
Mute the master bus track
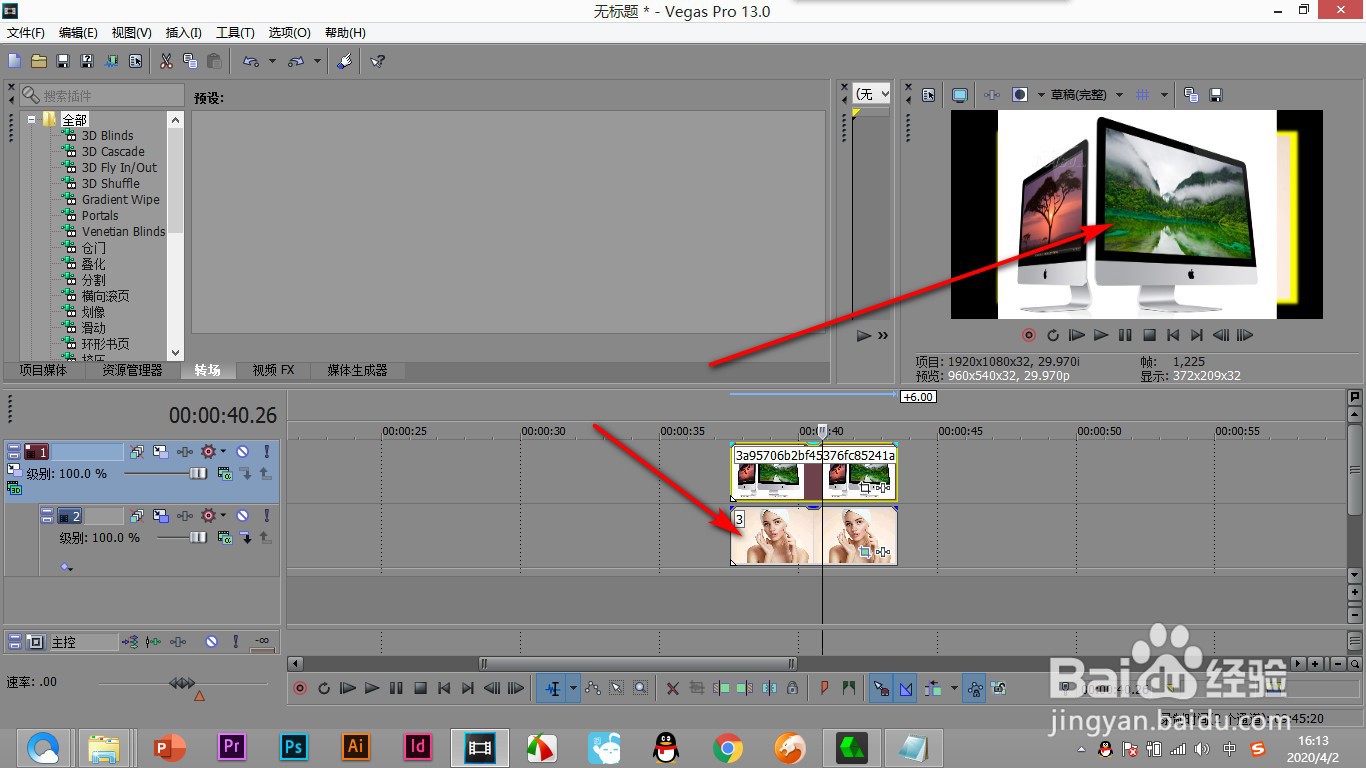click(x=211, y=642)
